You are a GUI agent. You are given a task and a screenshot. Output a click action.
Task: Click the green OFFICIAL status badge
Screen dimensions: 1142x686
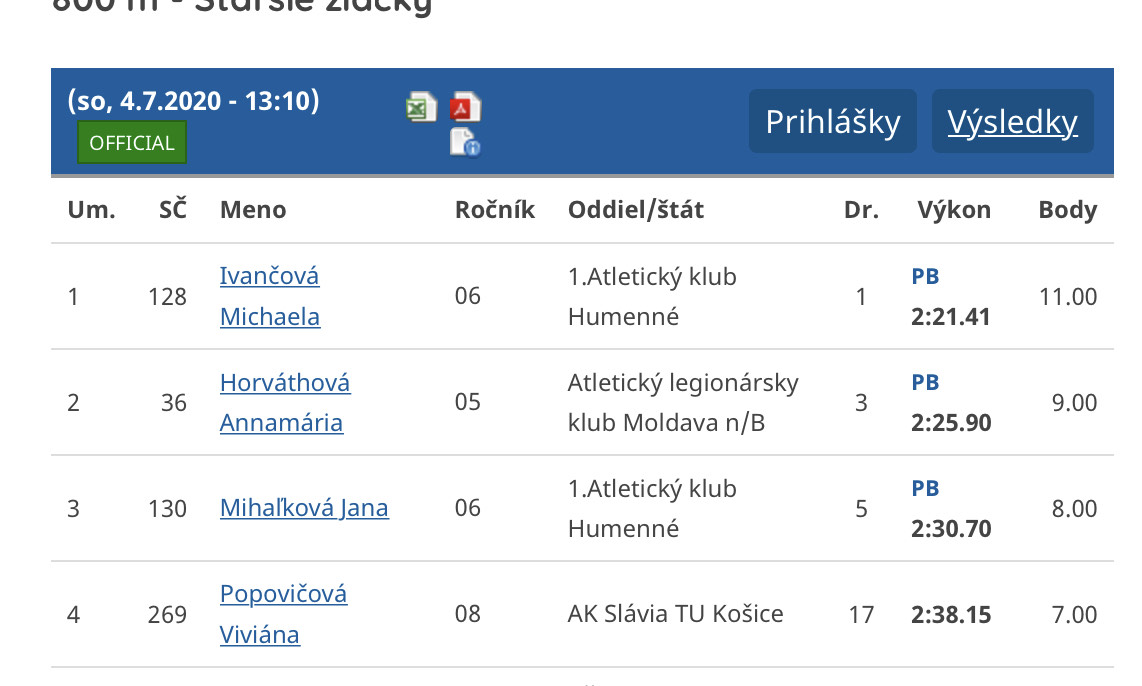tap(132, 143)
